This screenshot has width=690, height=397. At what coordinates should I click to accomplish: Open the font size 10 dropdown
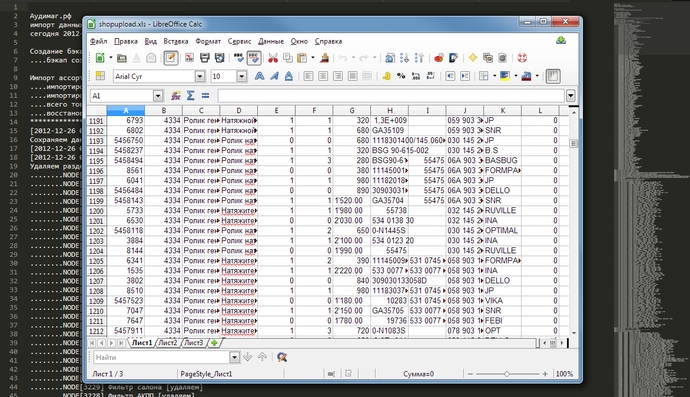tap(242, 76)
